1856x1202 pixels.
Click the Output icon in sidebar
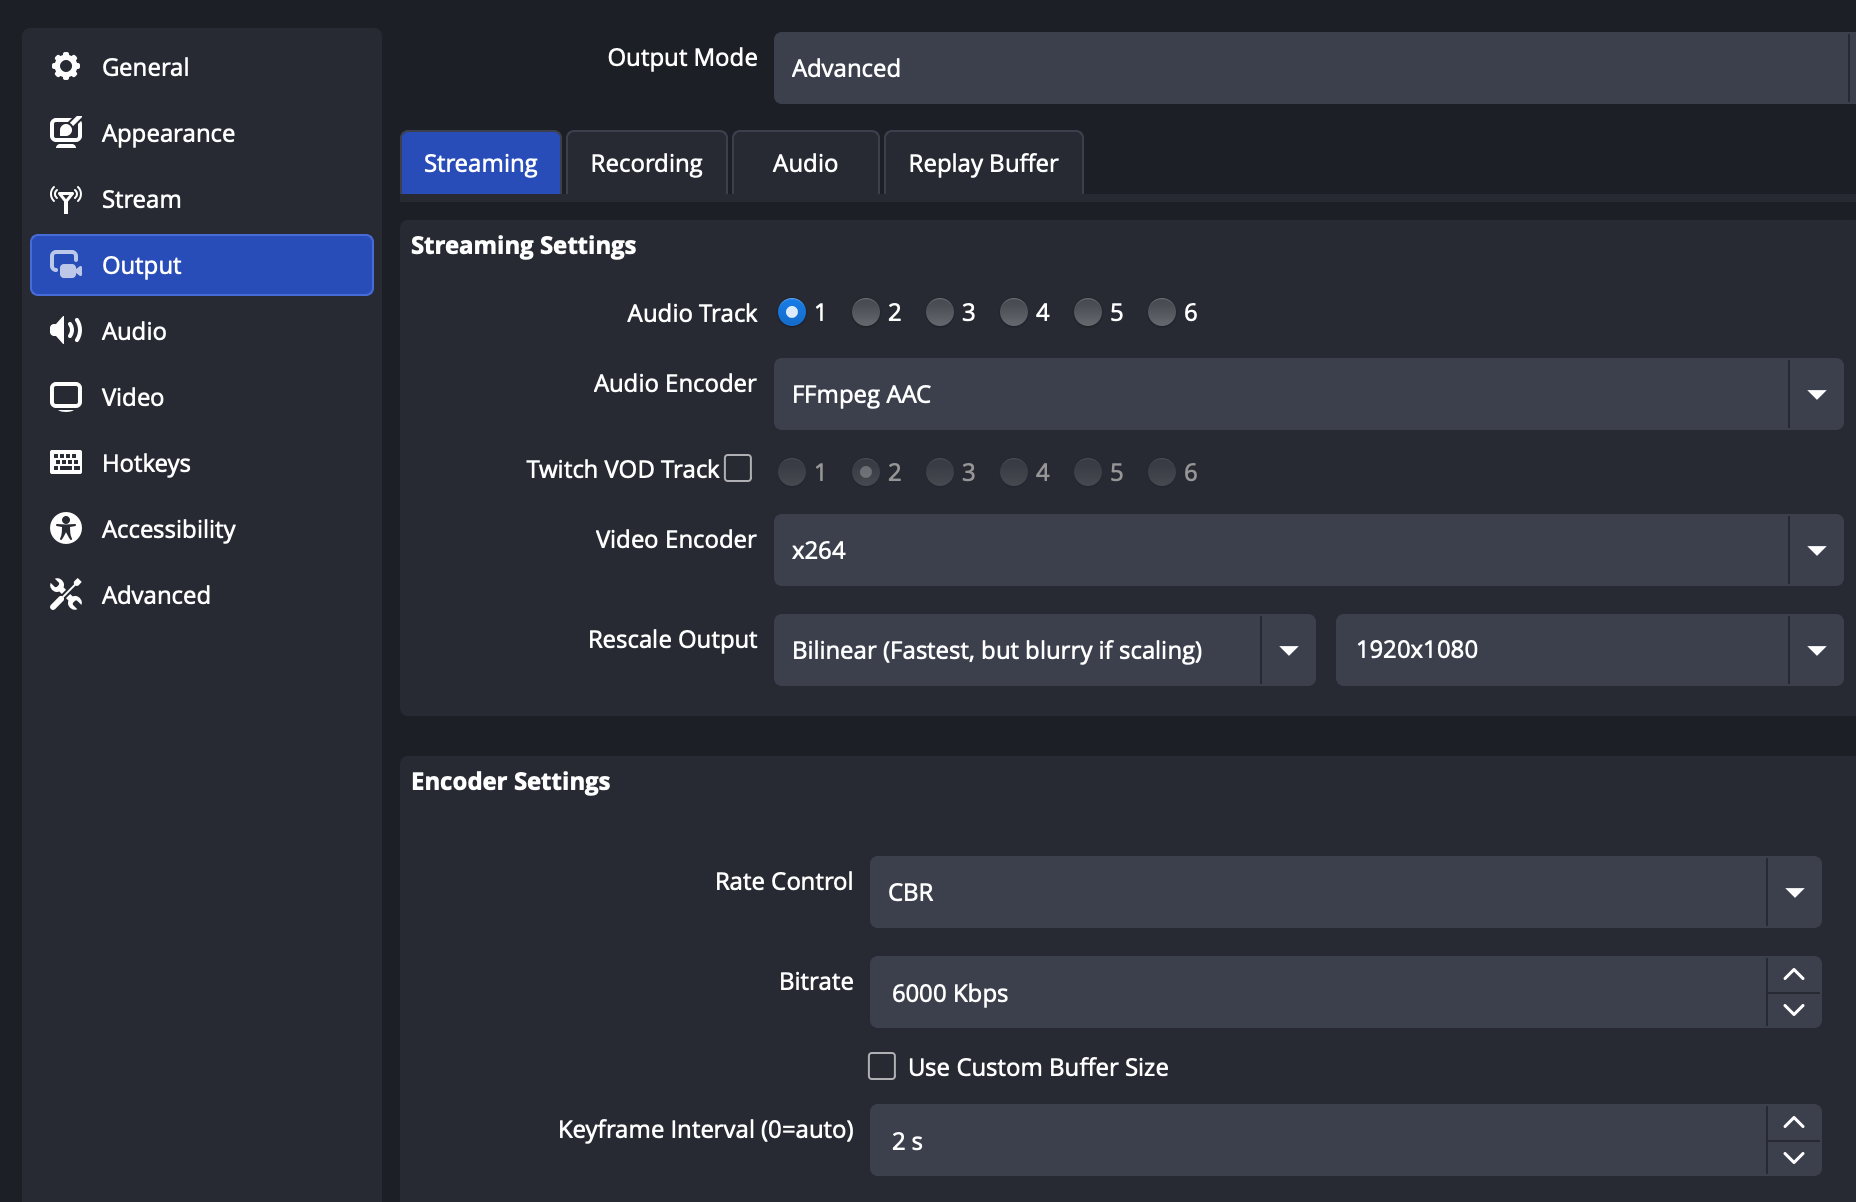[x=66, y=265]
